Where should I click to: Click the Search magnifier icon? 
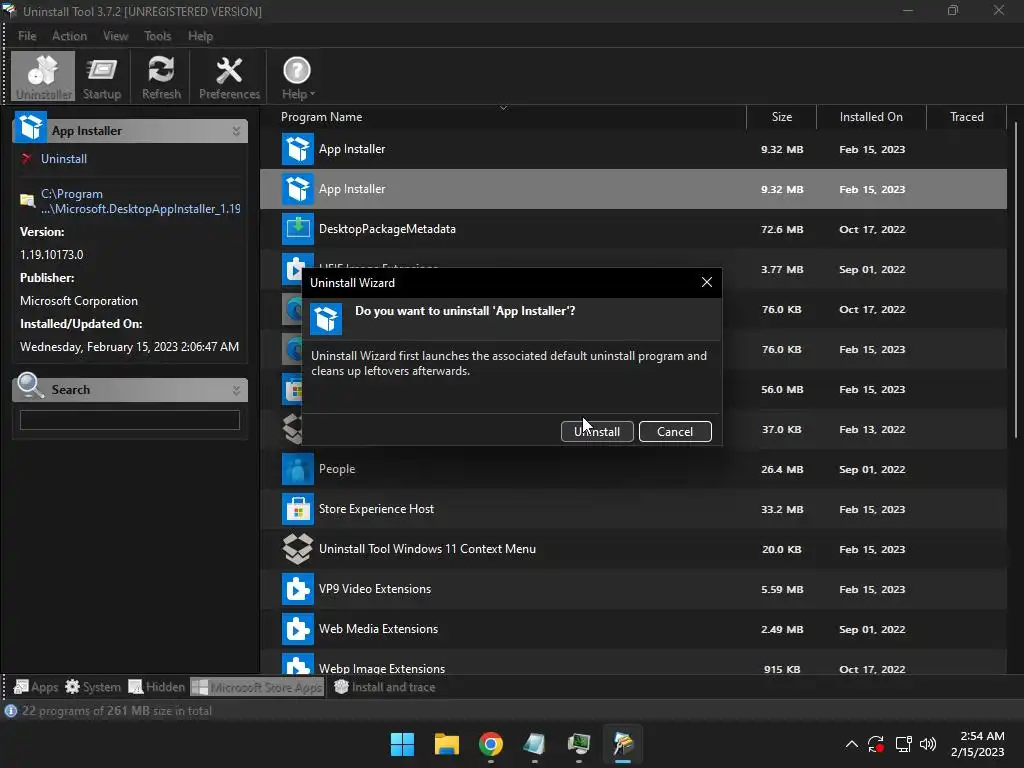(x=30, y=385)
